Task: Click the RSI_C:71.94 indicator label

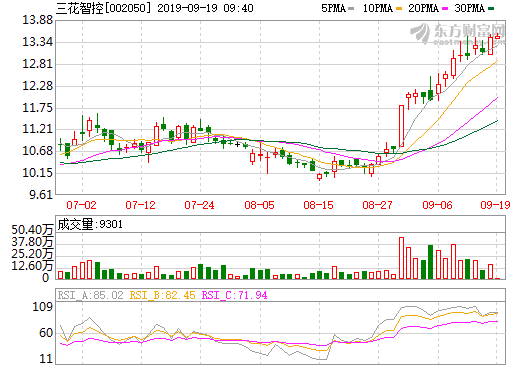Action: coord(235,295)
